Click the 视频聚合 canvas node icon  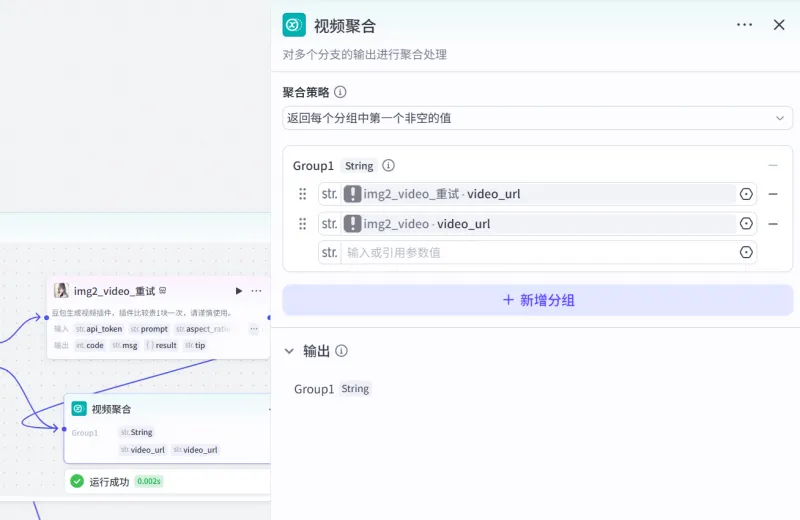tap(79, 409)
